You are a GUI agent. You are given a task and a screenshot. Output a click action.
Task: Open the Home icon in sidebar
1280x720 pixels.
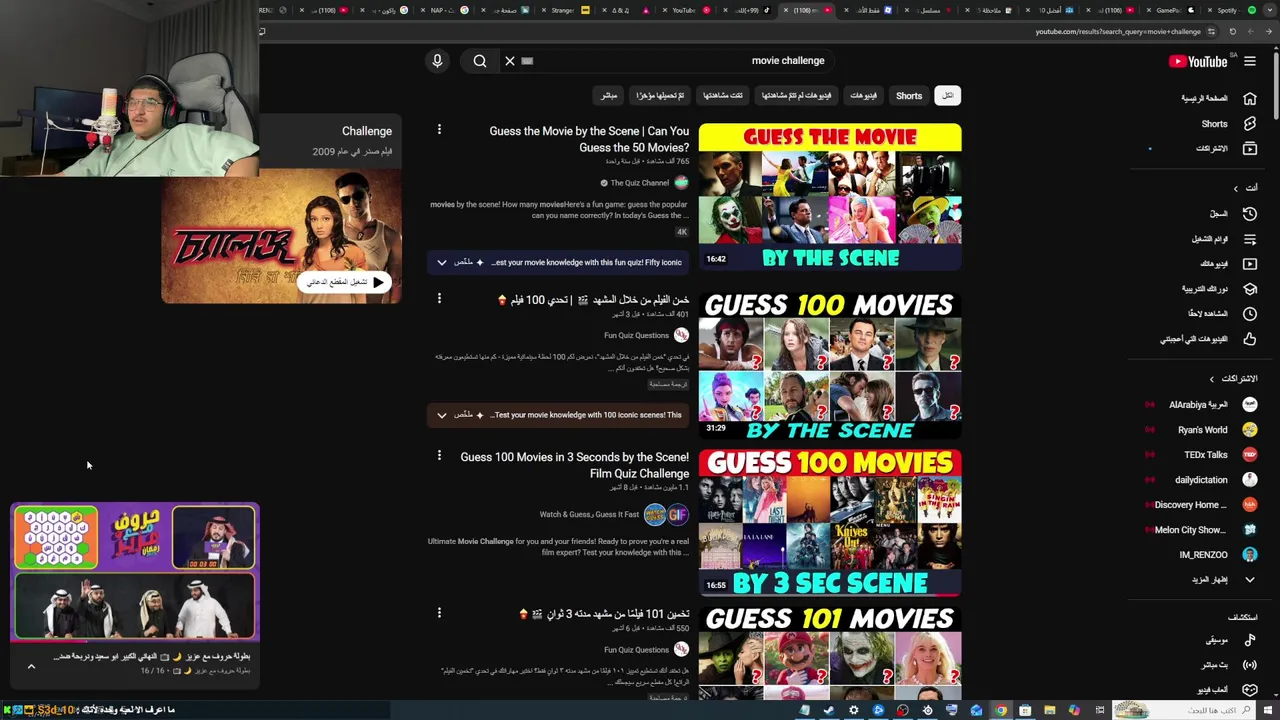pyautogui.click(x=1249, y=98)
